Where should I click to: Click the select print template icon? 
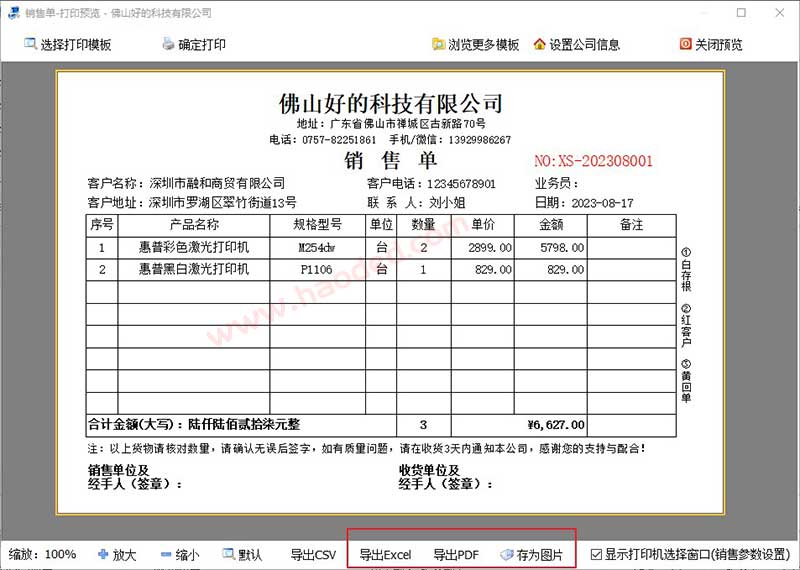[x=30, y=44]
